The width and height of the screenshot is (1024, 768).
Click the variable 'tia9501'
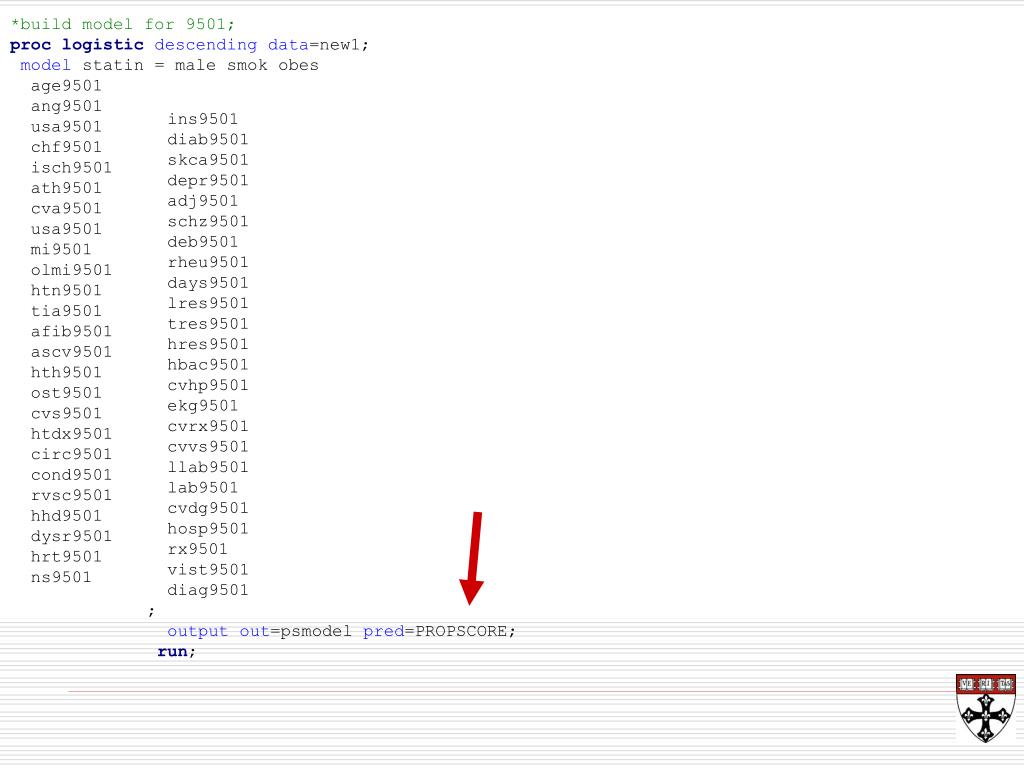66,311
